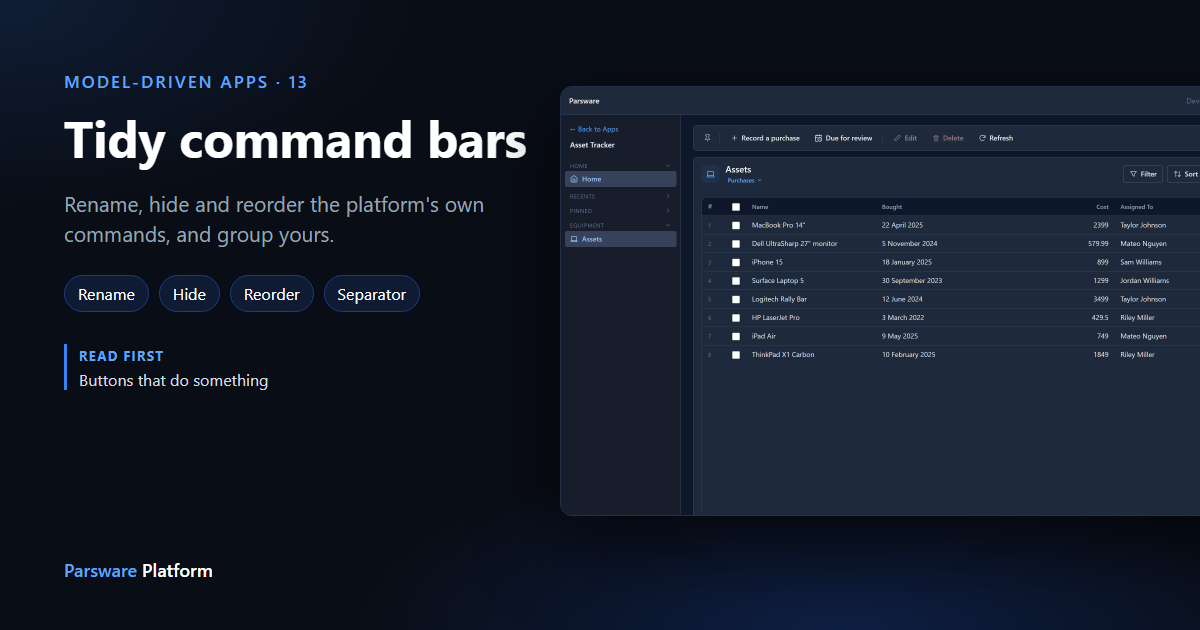Viewport: 1200px width, 630px height.
Task: Open the Purchases view dropdown
Action: point(744,181)
